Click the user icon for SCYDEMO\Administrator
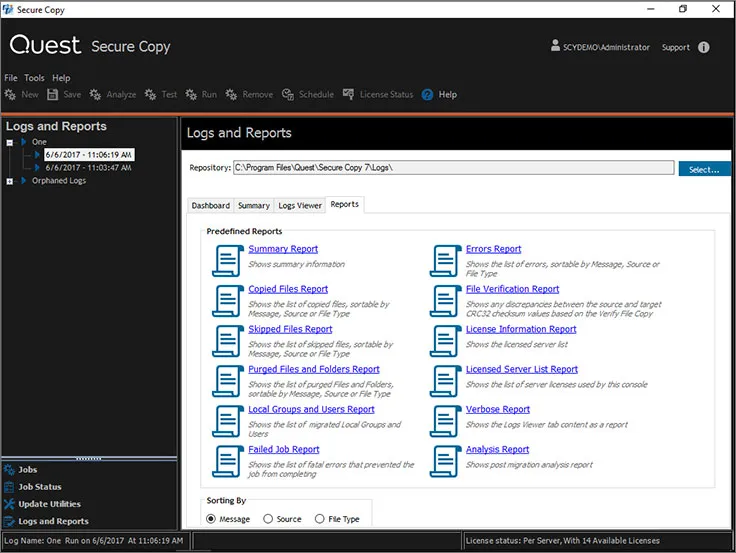The image size is (736, 553). tap(555, 46)
